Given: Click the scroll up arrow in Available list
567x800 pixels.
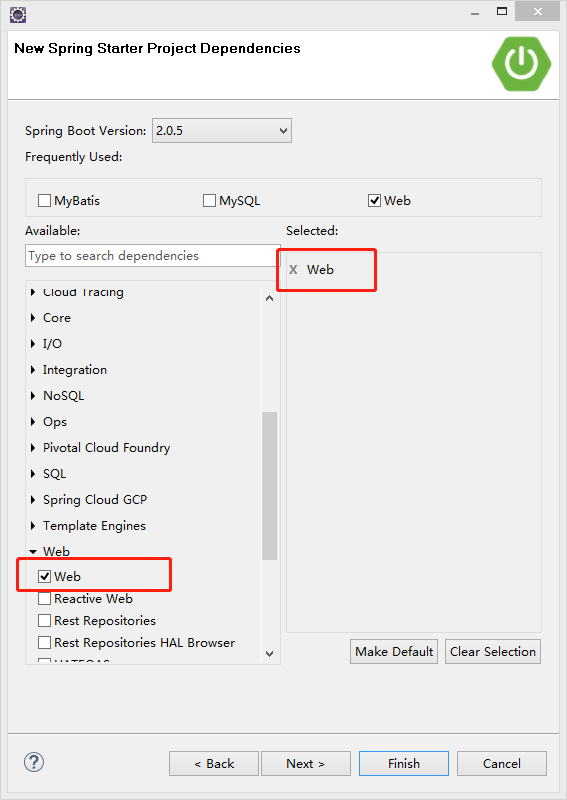Looking at the screenshot, I should [x=269, y=298].
